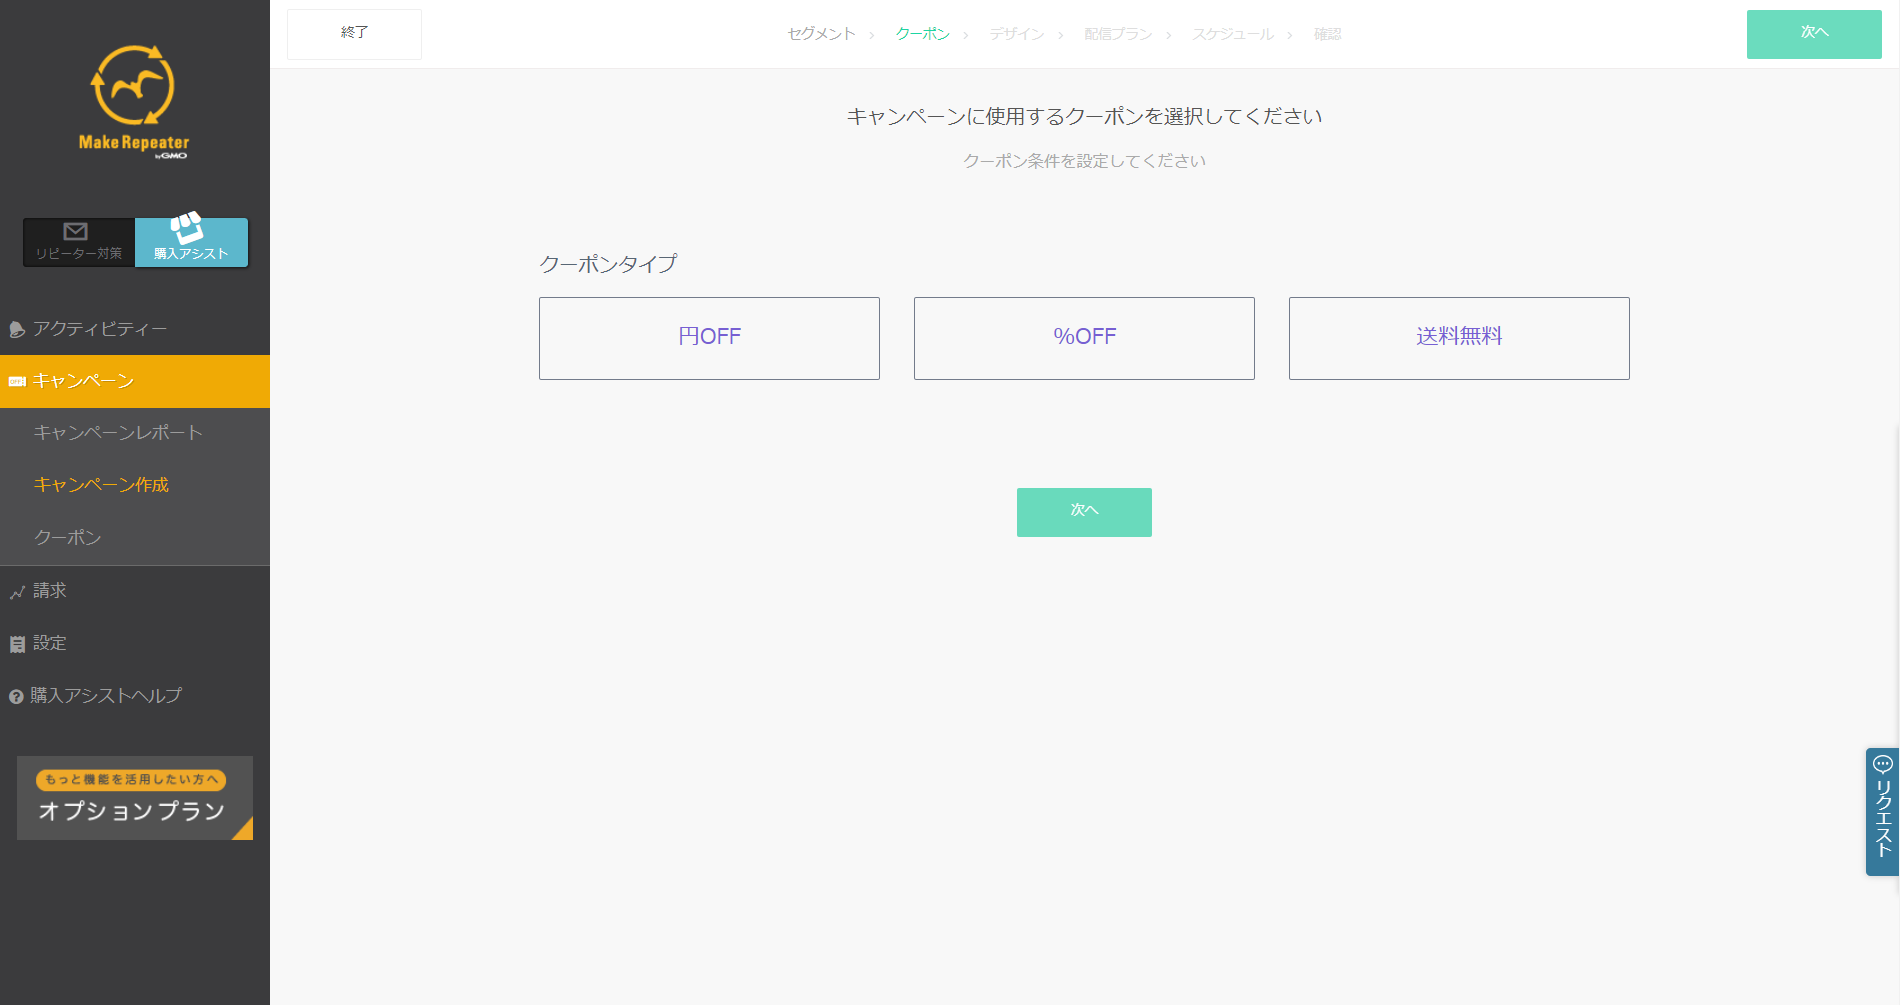Open 請求 in sidebar
This screenshot has height=1005, width=1900.
[135, 591]
